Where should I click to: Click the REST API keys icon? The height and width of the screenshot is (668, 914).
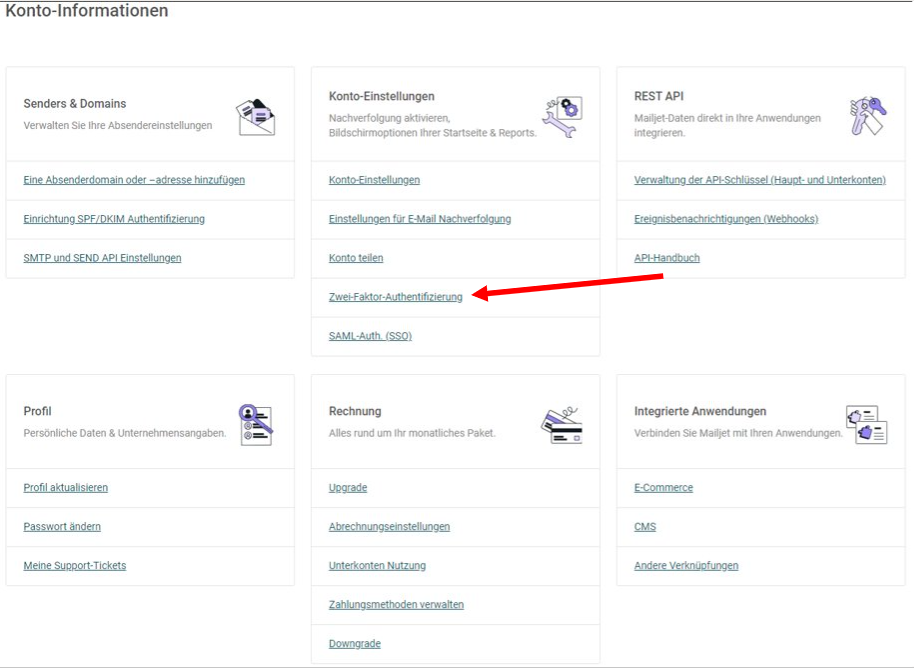click(868, 116)
